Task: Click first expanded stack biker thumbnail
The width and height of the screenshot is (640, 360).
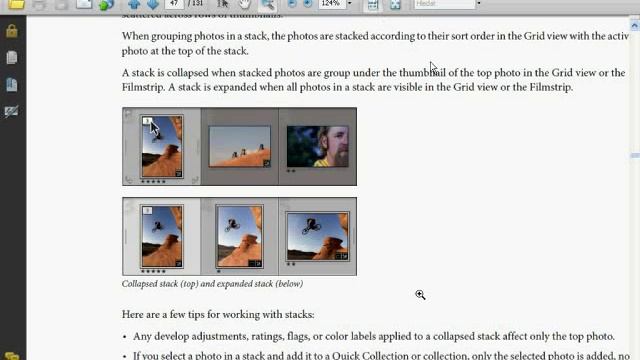Action: pyautogui.click(x=162, y=237)
